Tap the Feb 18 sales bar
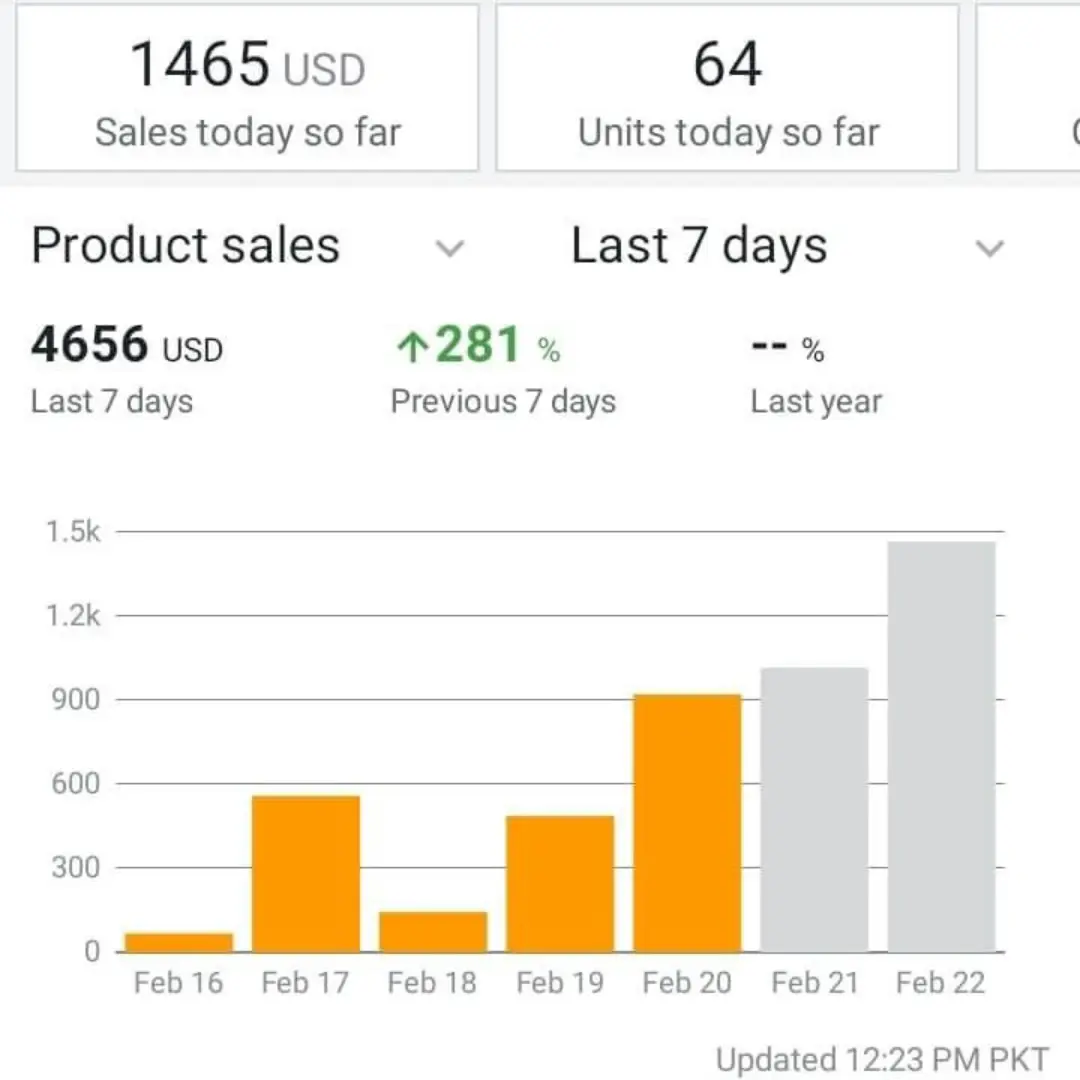This screenshot has width=1080, height=1080. (433, 932)
